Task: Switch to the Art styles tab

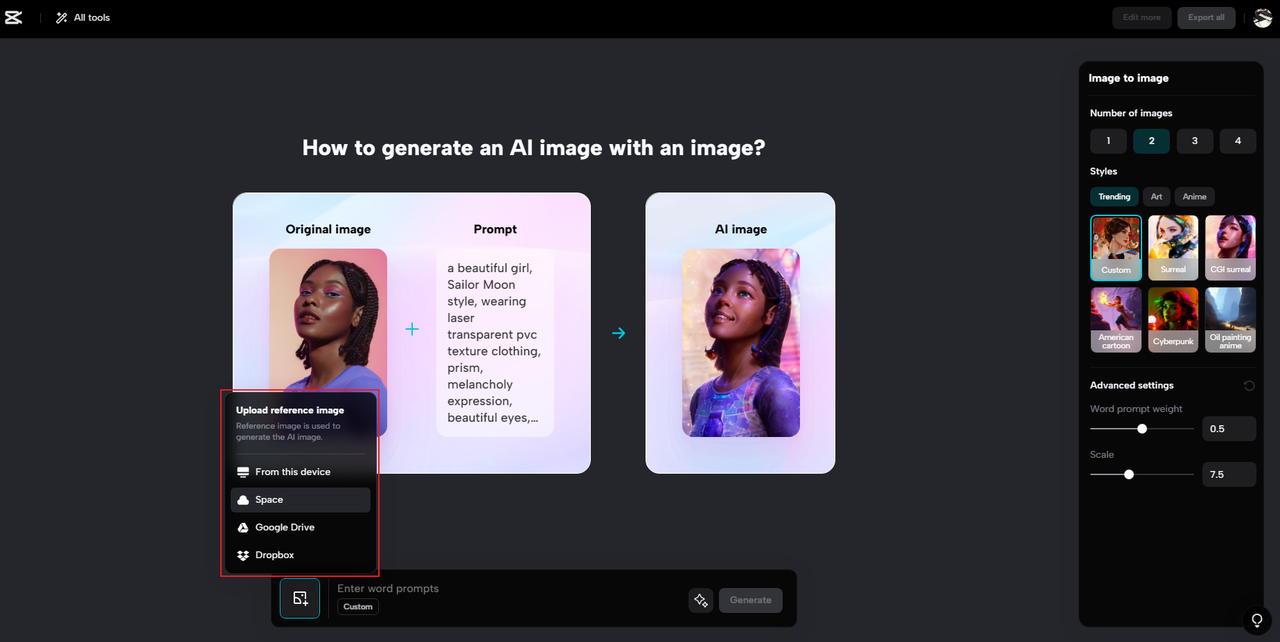Action: click(x=1156, y=196)
